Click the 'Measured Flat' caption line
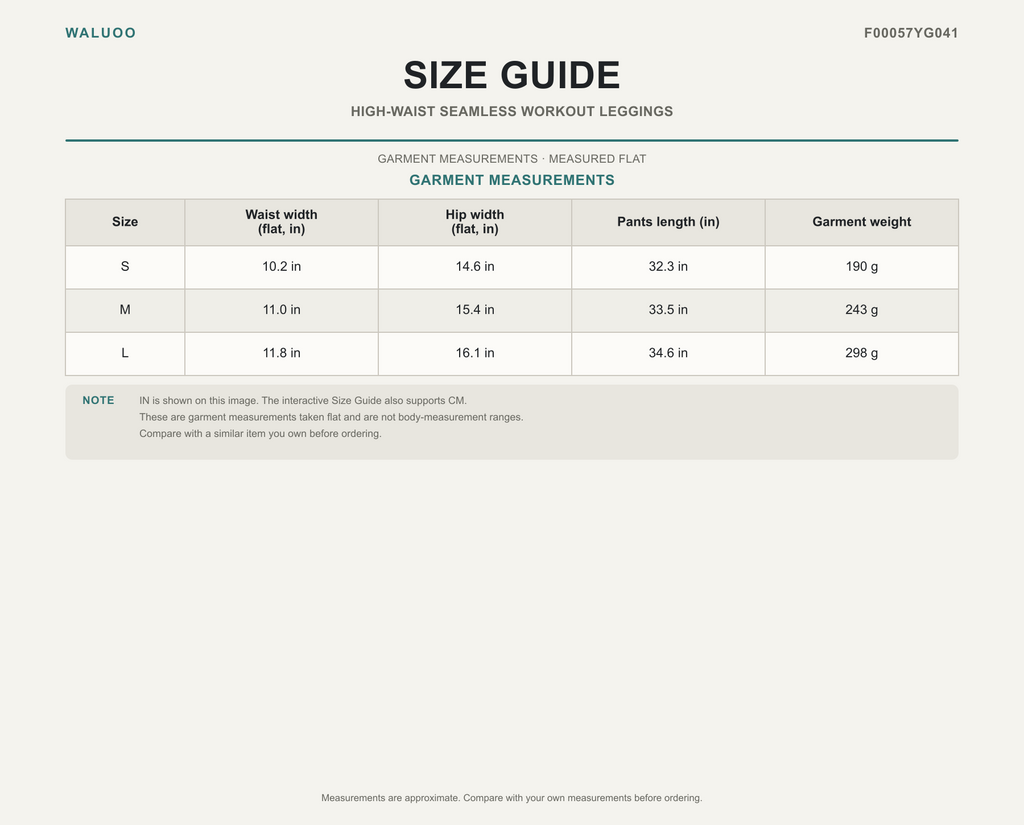Screen dimensions: 1024x825 512,159
